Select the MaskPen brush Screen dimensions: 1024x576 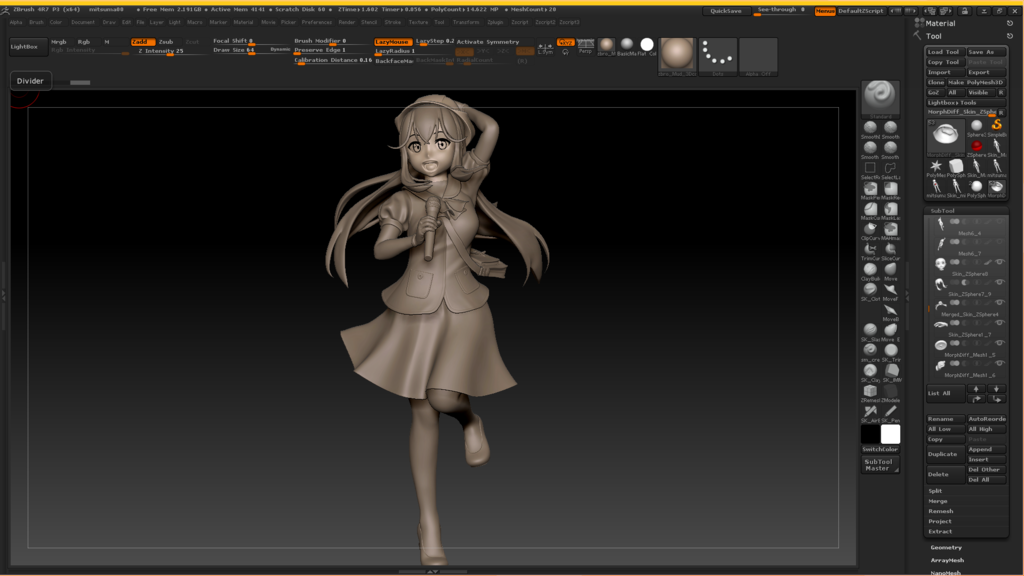tap(870, 189)
